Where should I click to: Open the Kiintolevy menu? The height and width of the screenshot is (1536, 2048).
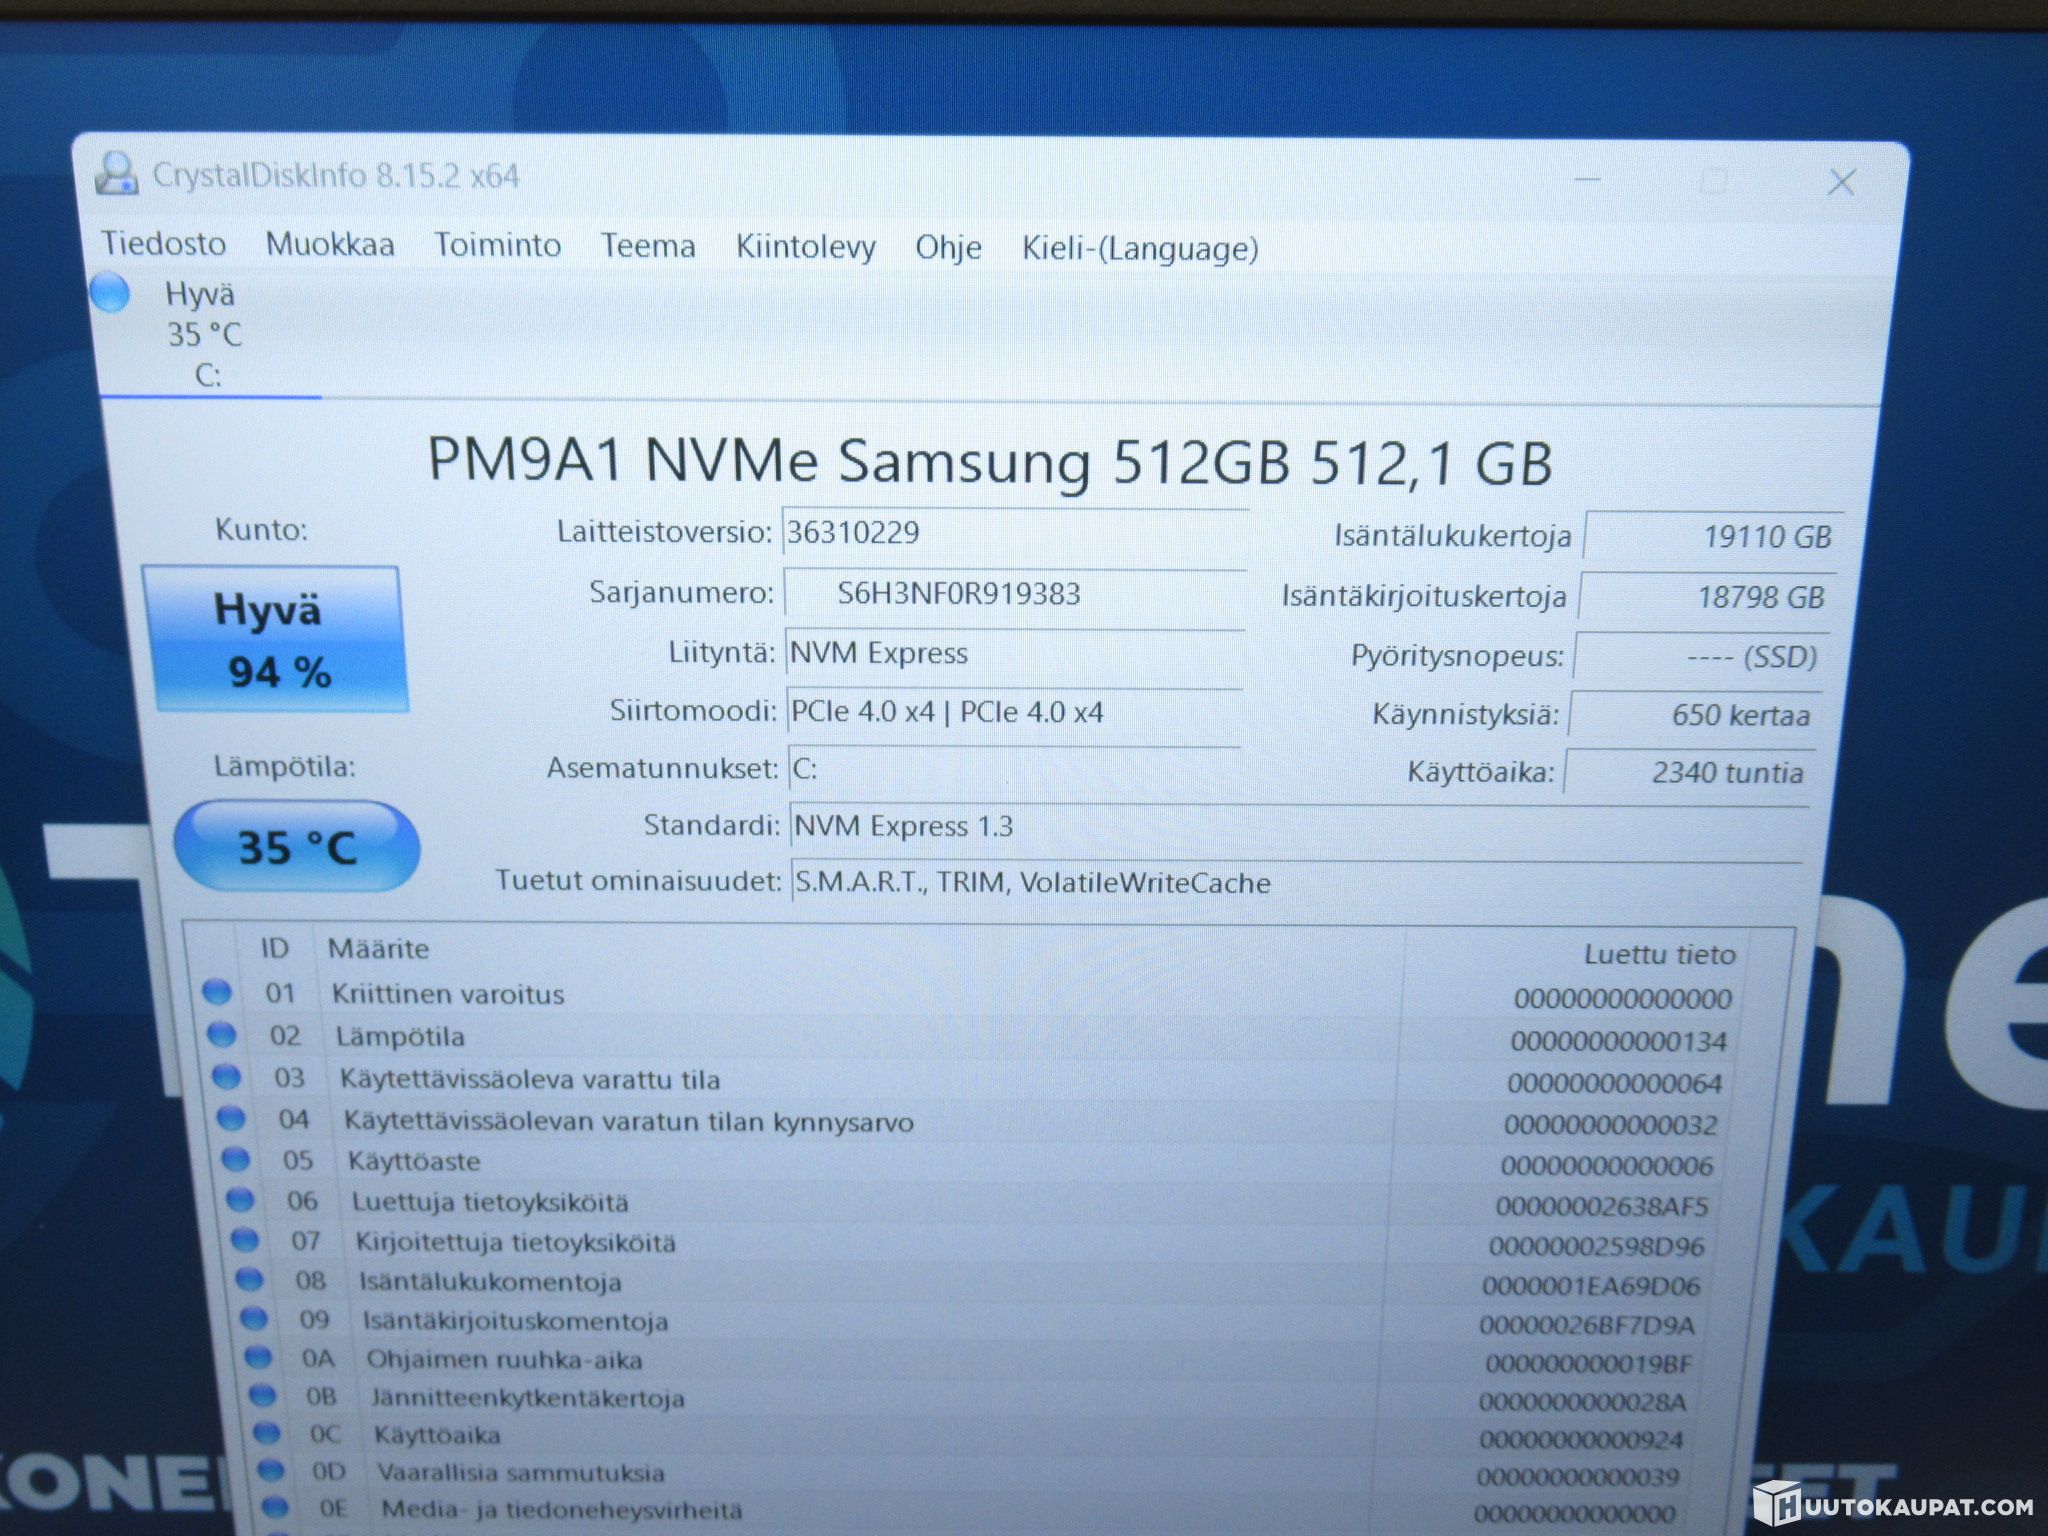click(806, 247)
